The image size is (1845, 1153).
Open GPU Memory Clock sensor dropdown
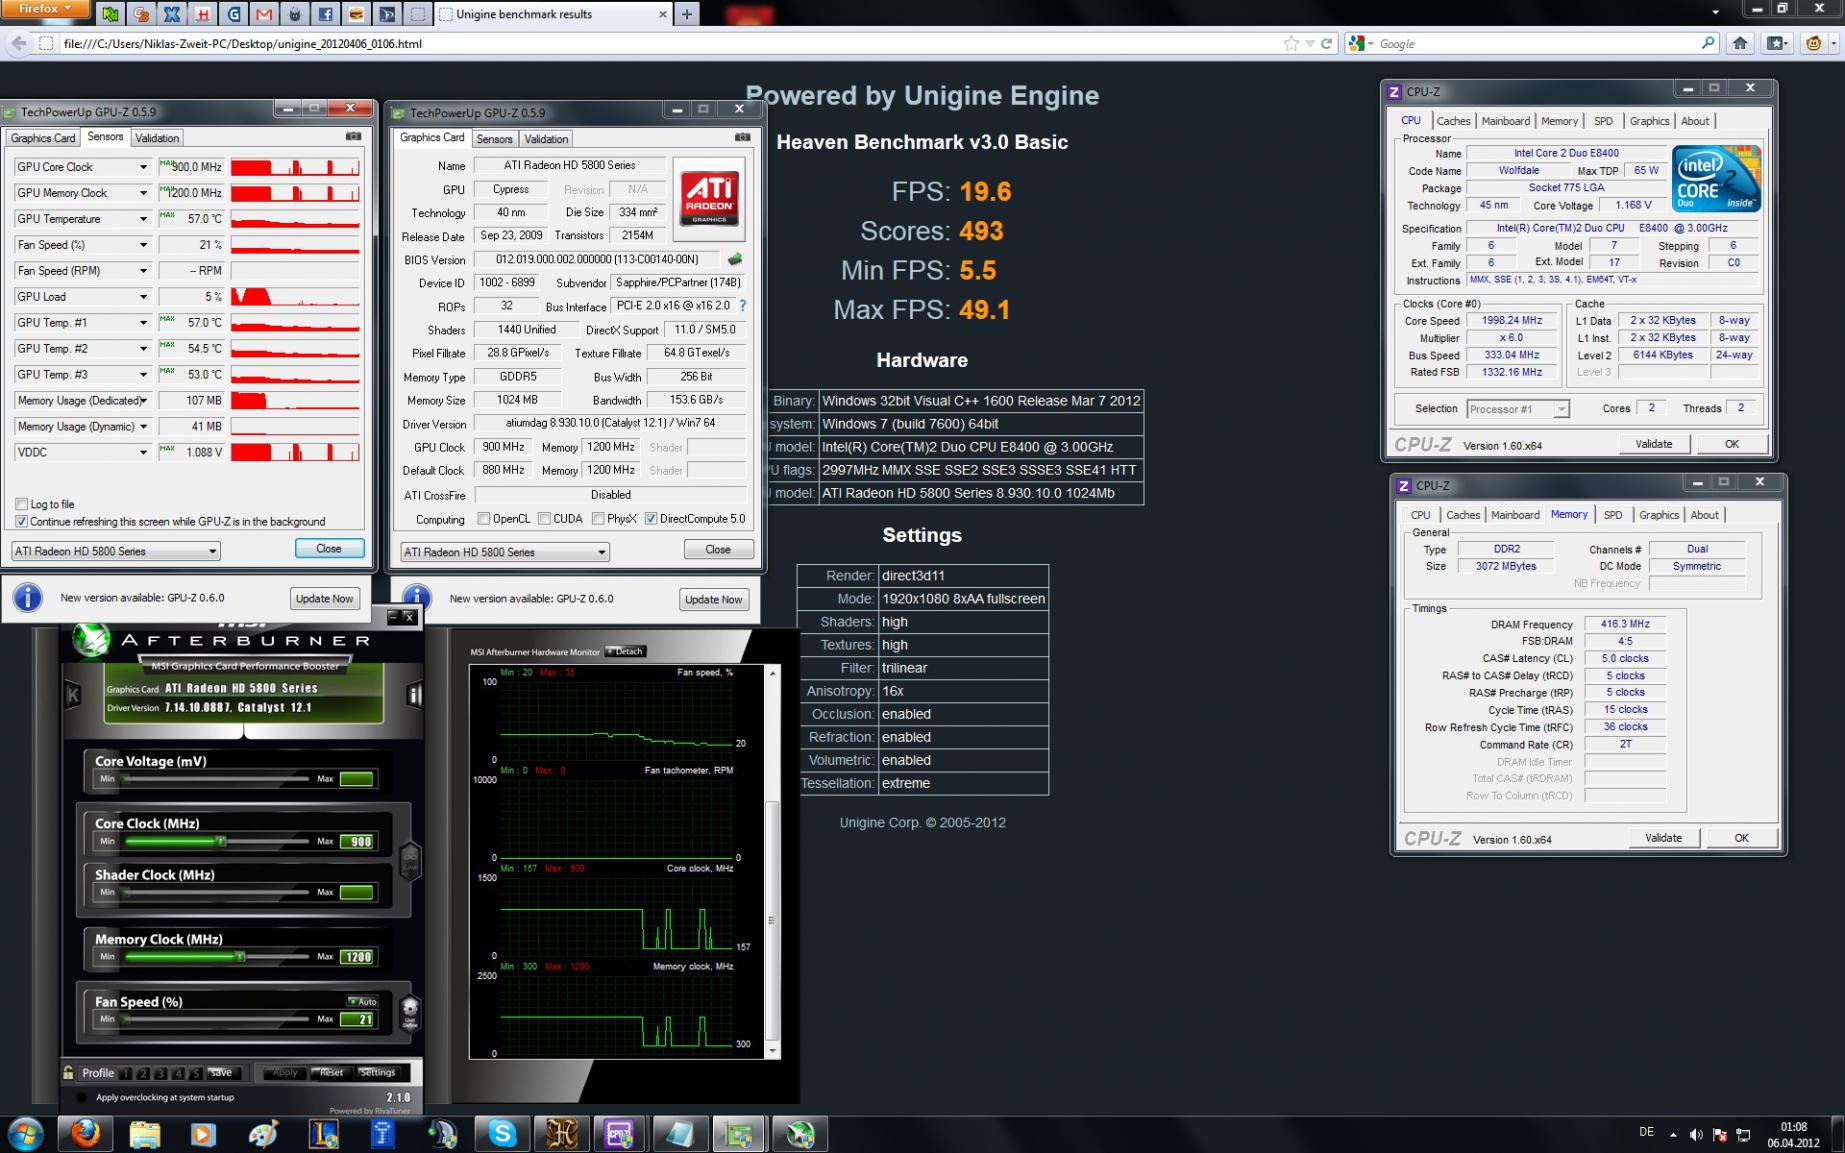[x=143, y=193]
